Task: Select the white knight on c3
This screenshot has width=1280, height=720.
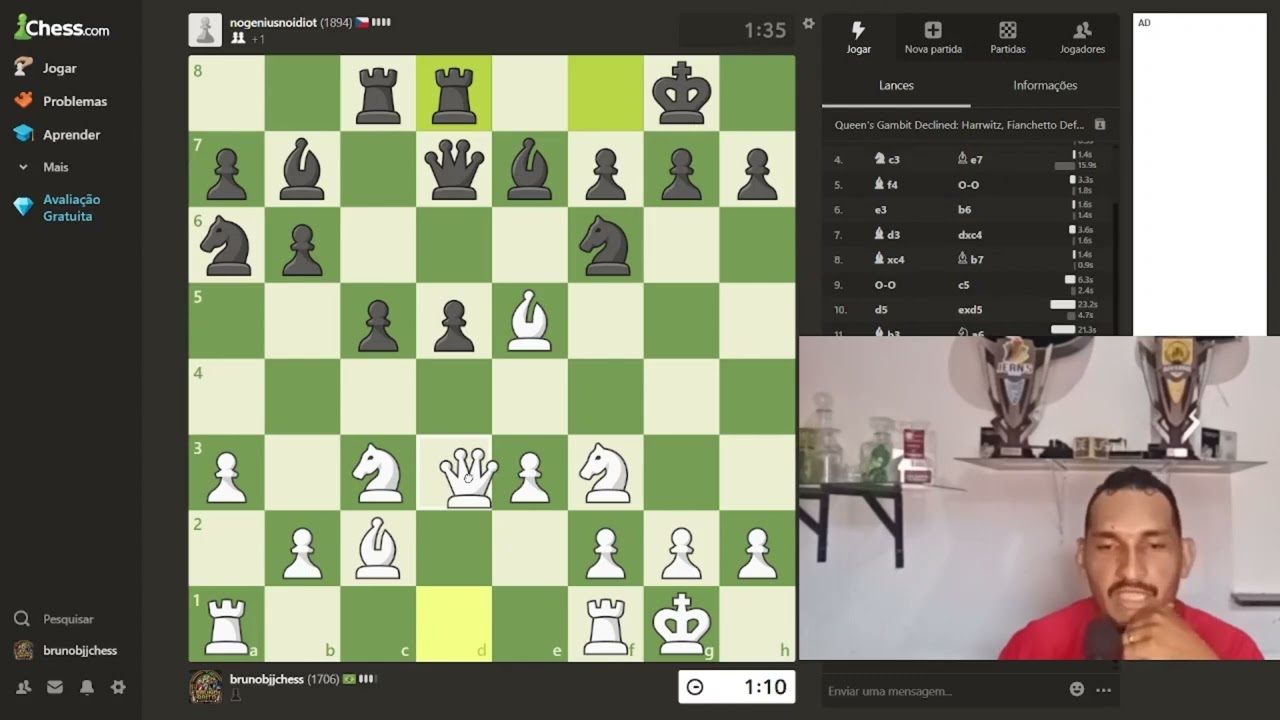Action: click(378, 472)
